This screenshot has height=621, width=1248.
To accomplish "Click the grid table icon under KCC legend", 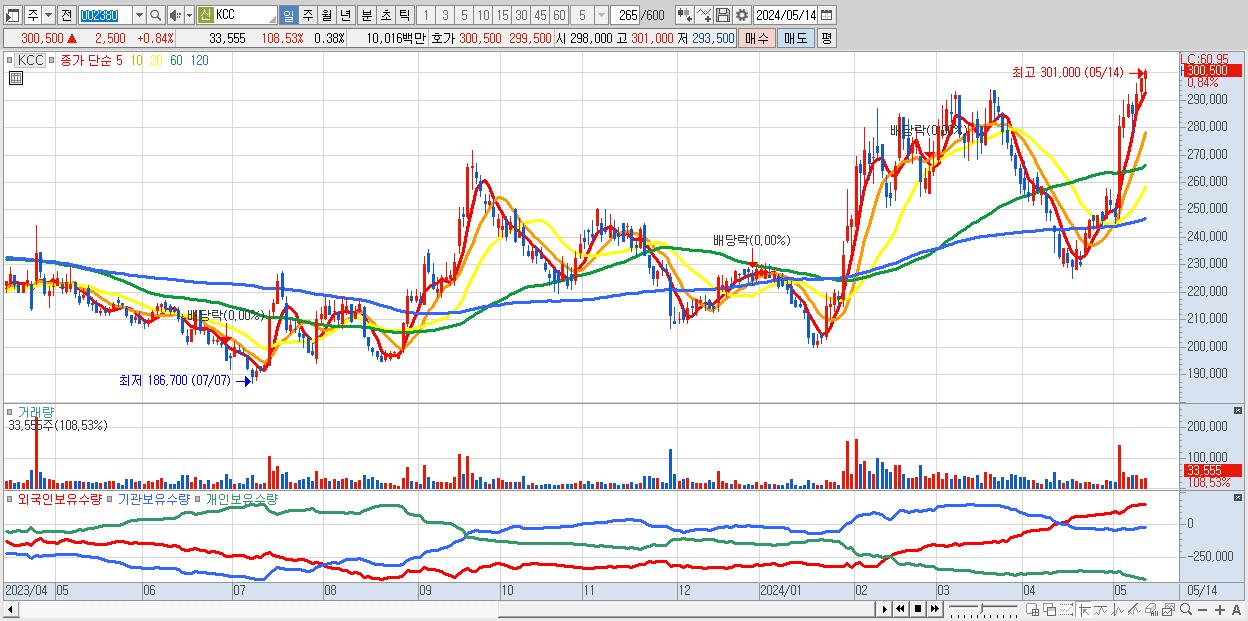I will (16, 79).
